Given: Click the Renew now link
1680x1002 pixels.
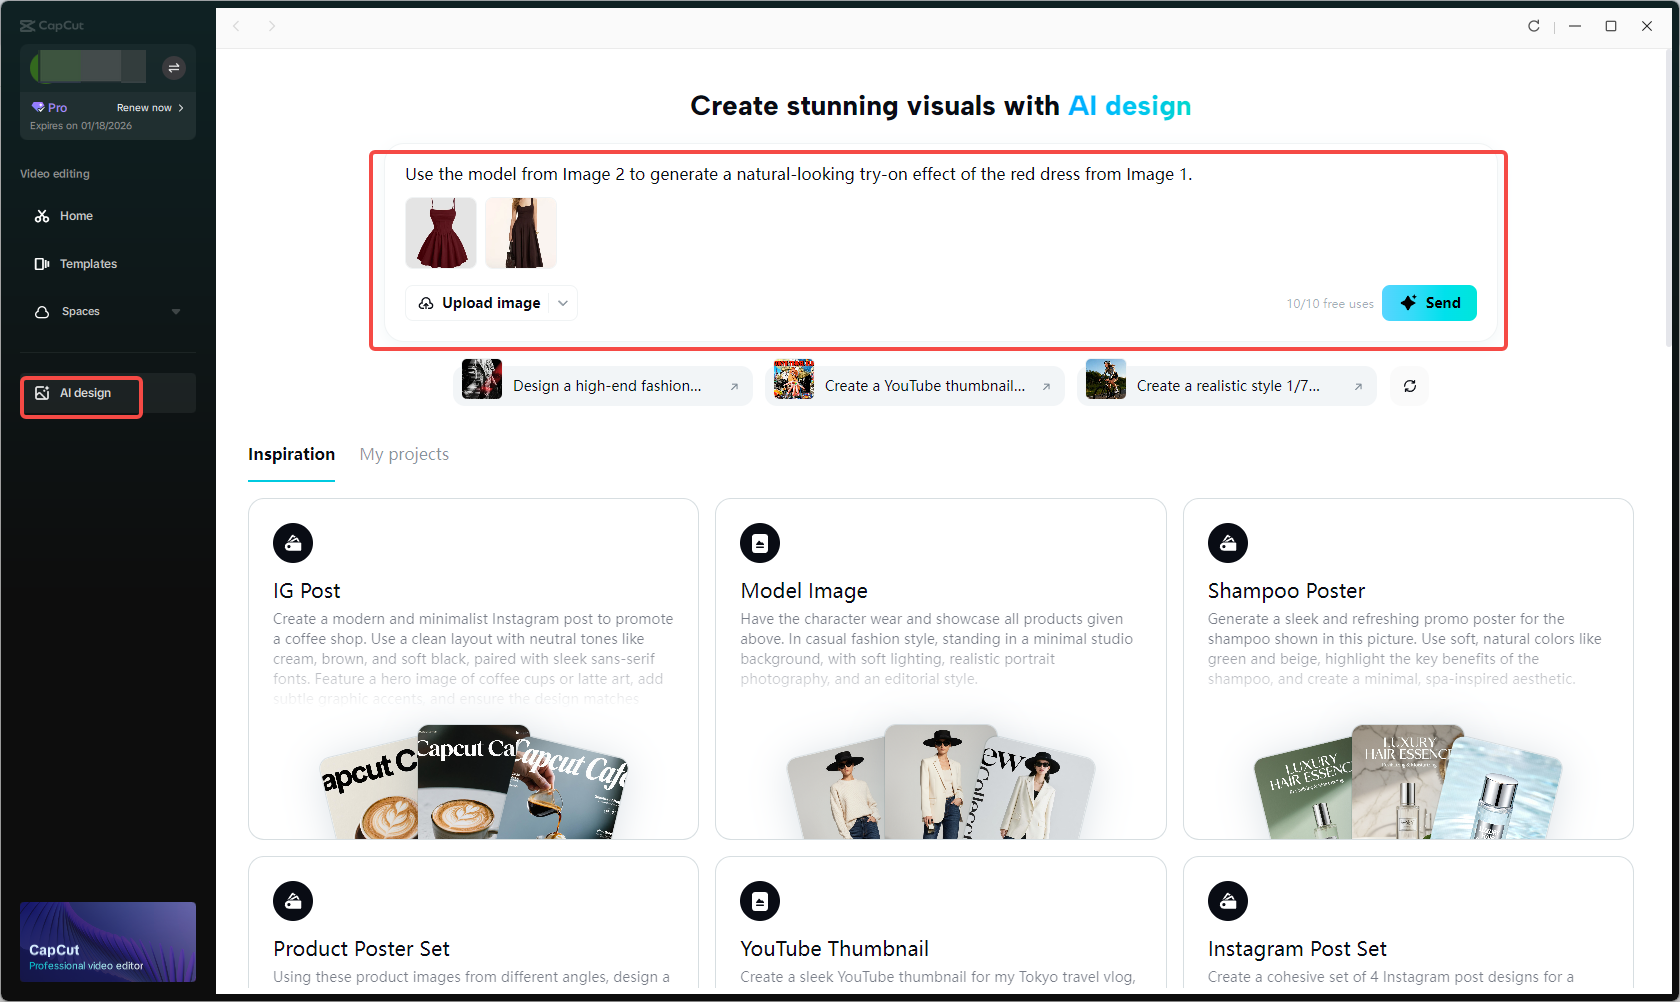Looking at the screenshot, I should point(145,107).
